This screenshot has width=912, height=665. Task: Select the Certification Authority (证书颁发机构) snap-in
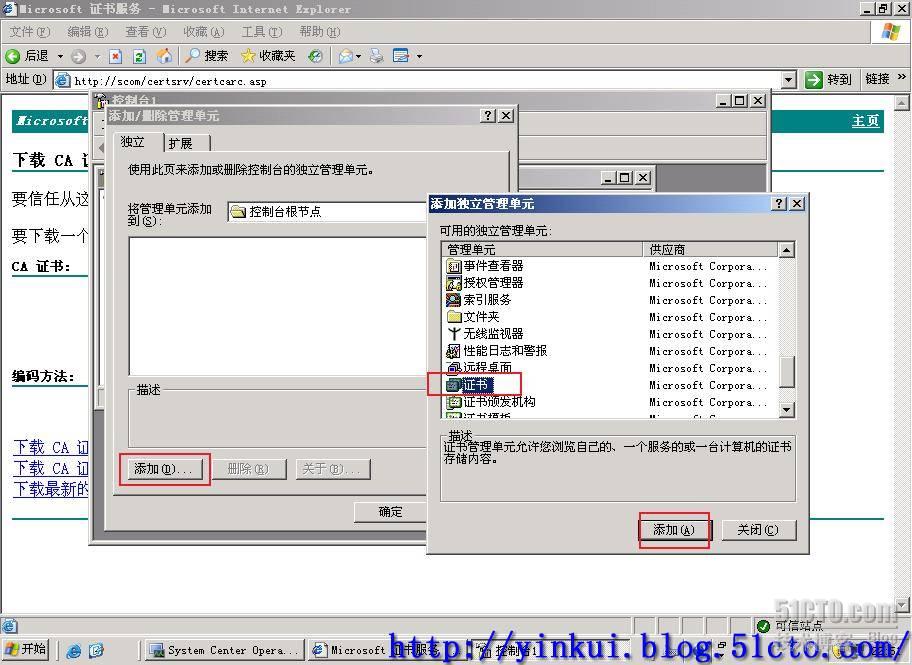tap(491, 401)
